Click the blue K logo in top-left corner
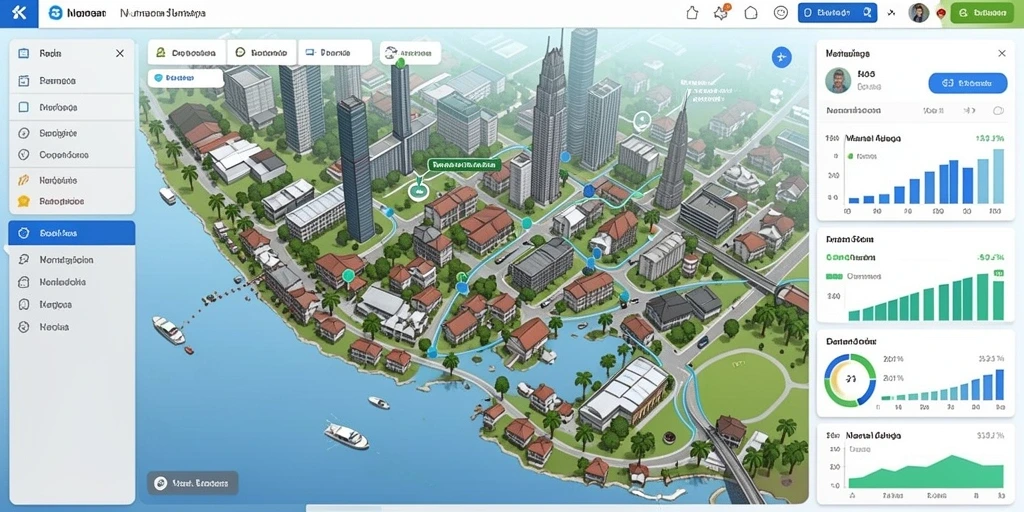 point(19,13)
